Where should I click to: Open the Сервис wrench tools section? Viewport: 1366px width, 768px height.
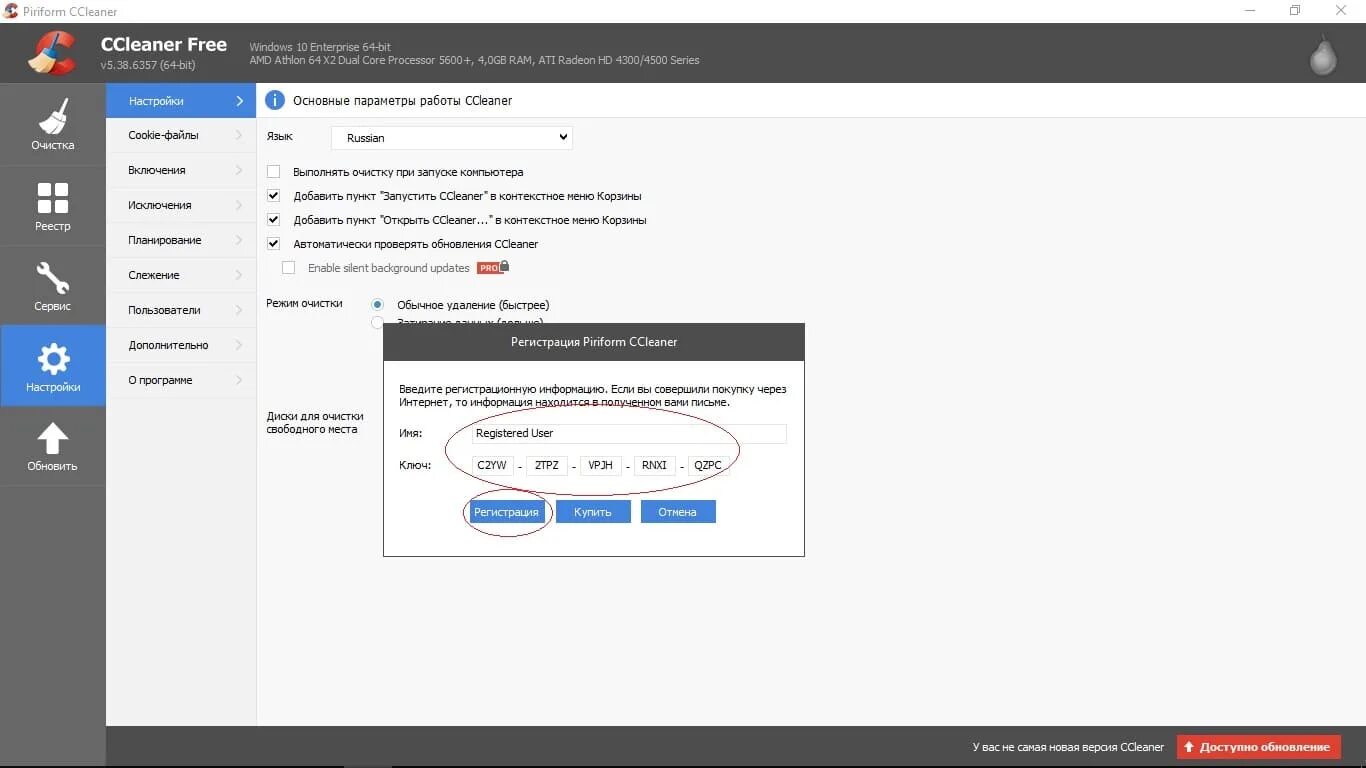(52, 286)
